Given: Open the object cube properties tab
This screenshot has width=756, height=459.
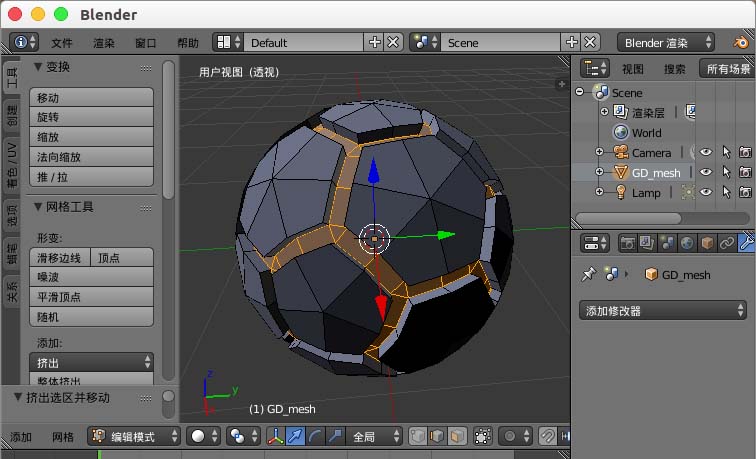Looking at the screenshot, I should 707,243.
